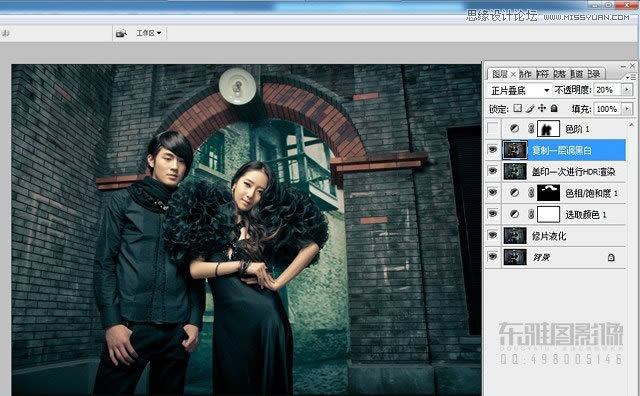Open the 不透明度 slider arrow
Viewport: 640px width, 396px height.
[627, 89]
